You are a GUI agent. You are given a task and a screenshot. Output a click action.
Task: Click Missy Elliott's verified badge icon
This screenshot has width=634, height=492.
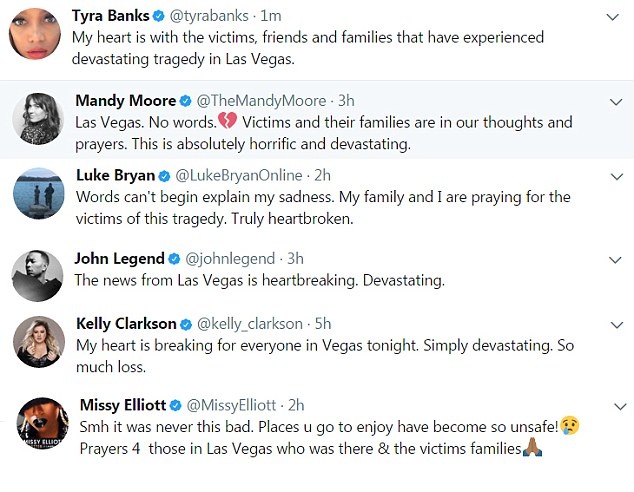tap(176, 405)
